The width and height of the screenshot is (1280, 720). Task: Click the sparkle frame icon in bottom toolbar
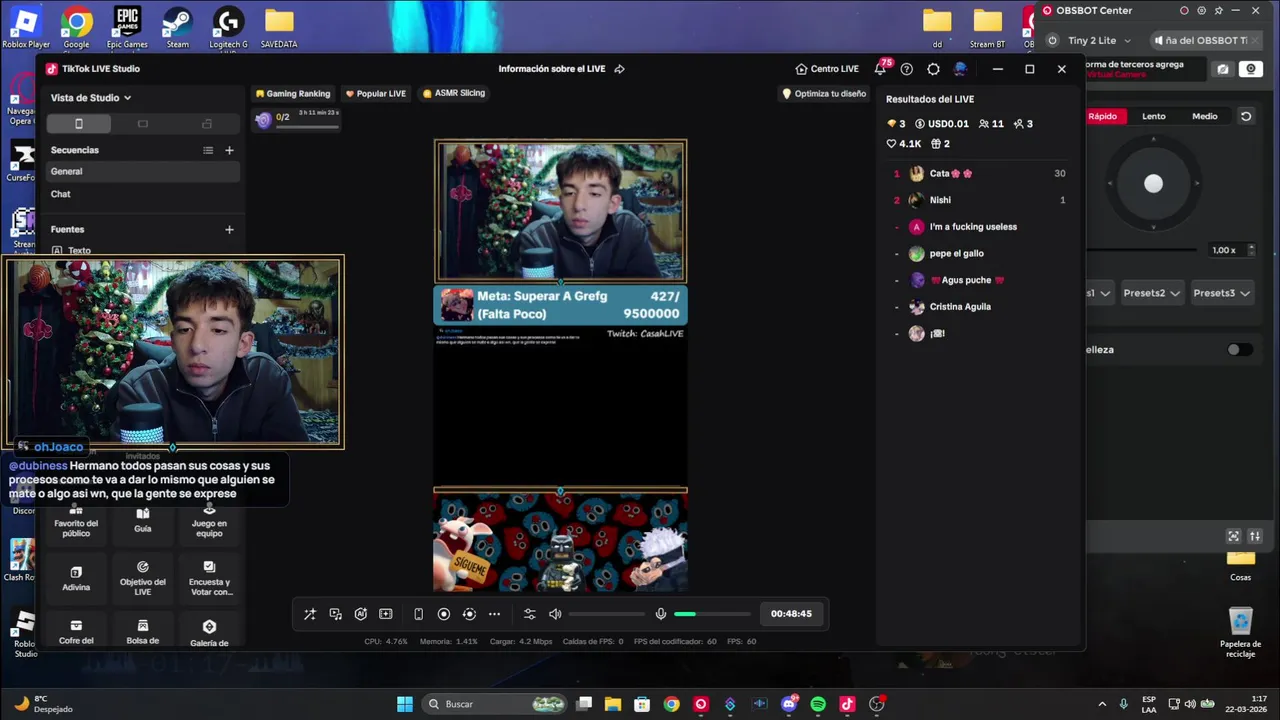pos(386,614)
